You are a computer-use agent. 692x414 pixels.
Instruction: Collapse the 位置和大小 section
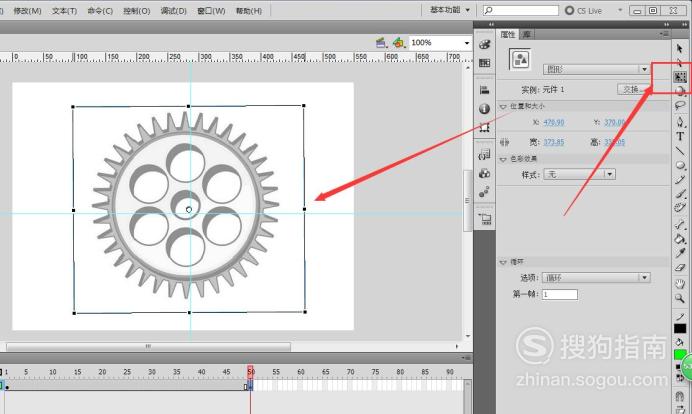503,106
